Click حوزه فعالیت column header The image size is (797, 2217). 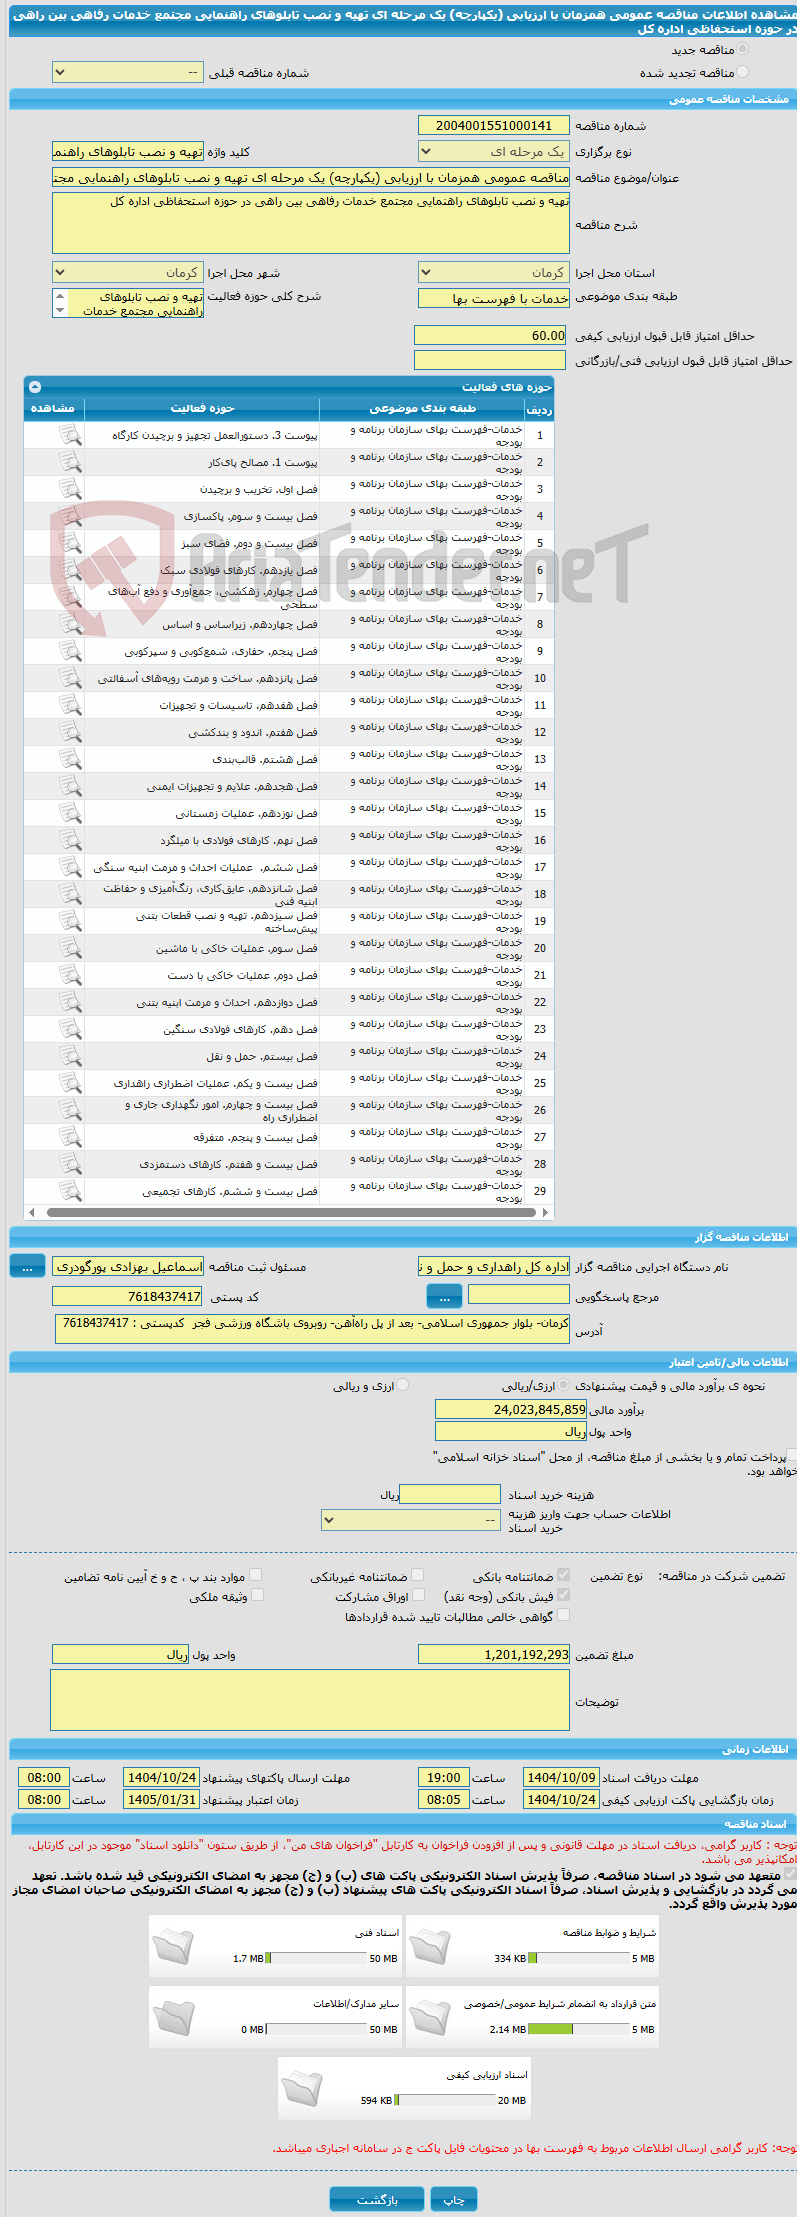pos(202,408)
